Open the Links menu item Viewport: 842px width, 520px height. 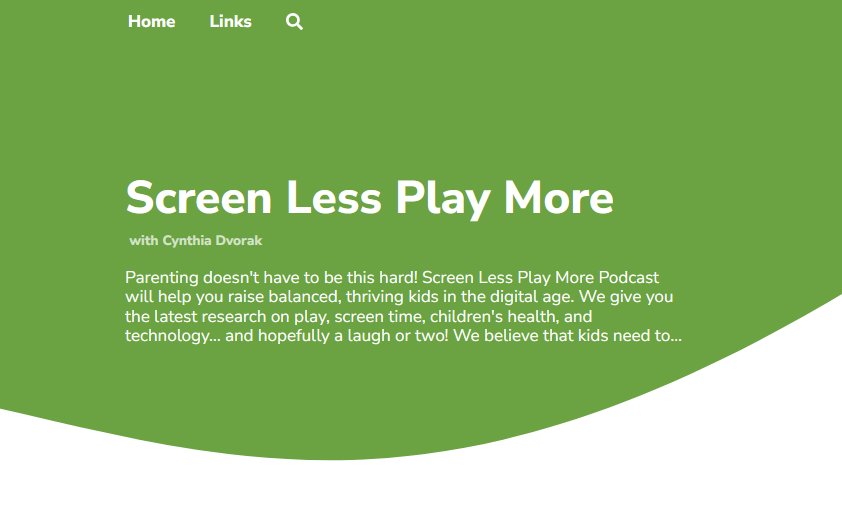[x=230, y=21]
